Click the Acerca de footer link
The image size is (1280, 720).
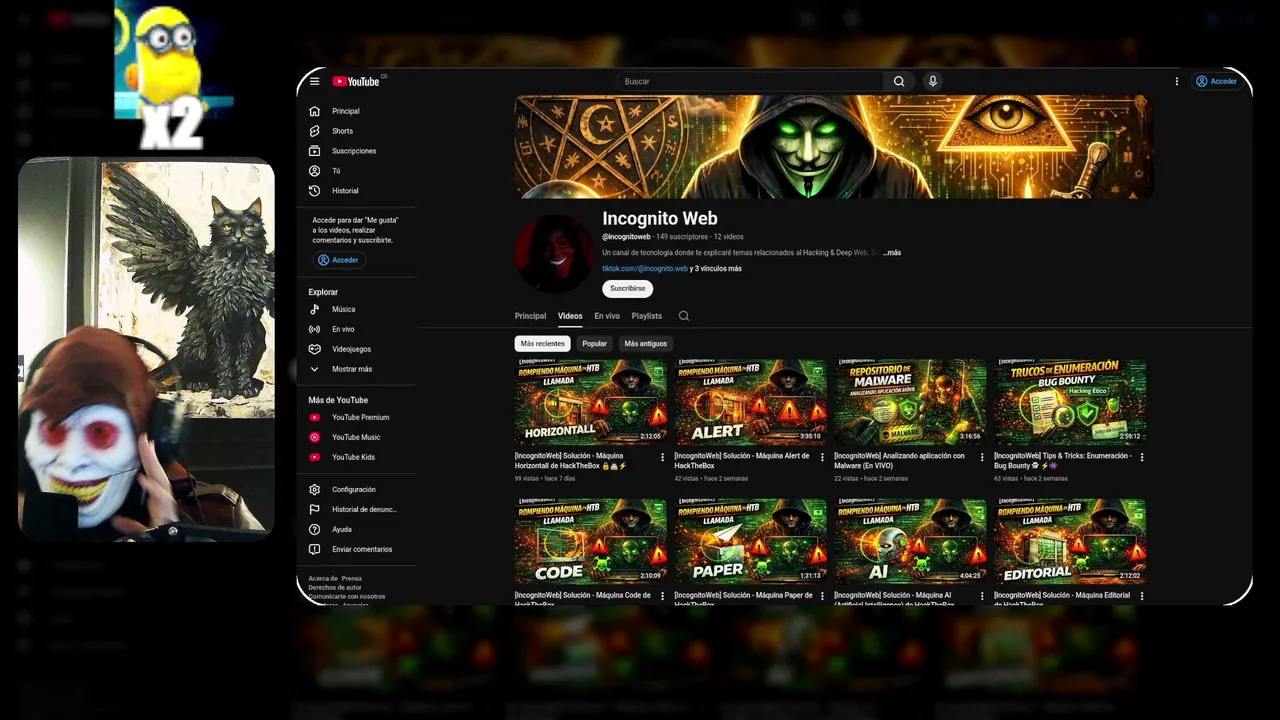323,578
